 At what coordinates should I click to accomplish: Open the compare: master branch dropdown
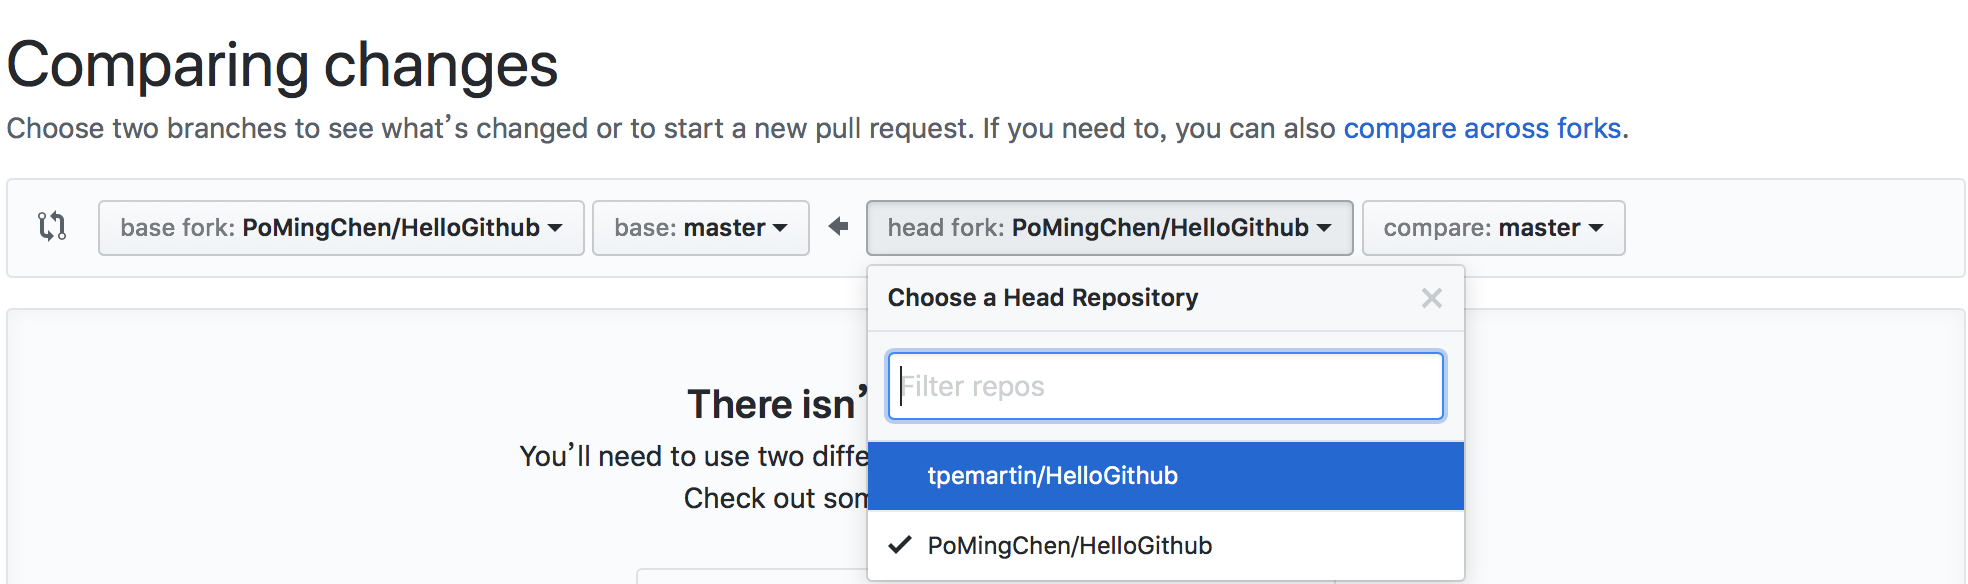pyautogui.click(x=1492, y=228)
